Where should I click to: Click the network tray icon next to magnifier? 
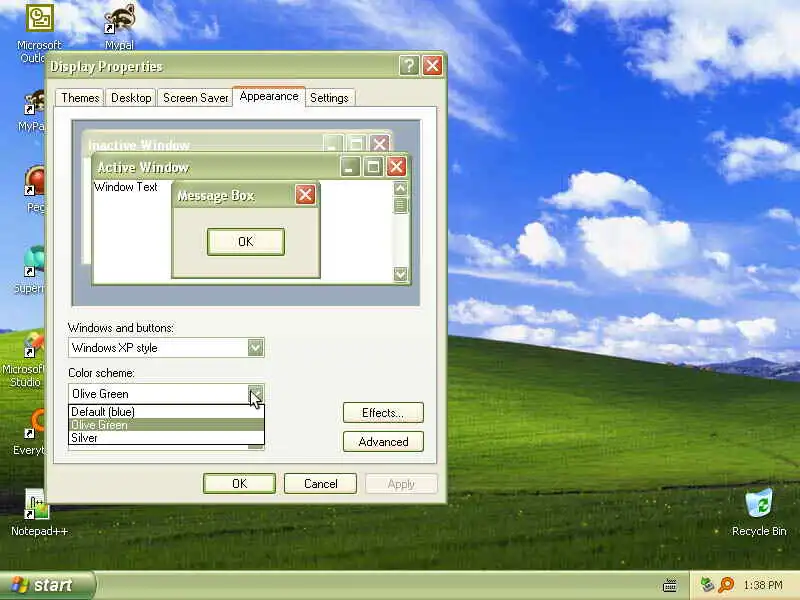pyautogui.click(x=707, y=585)
